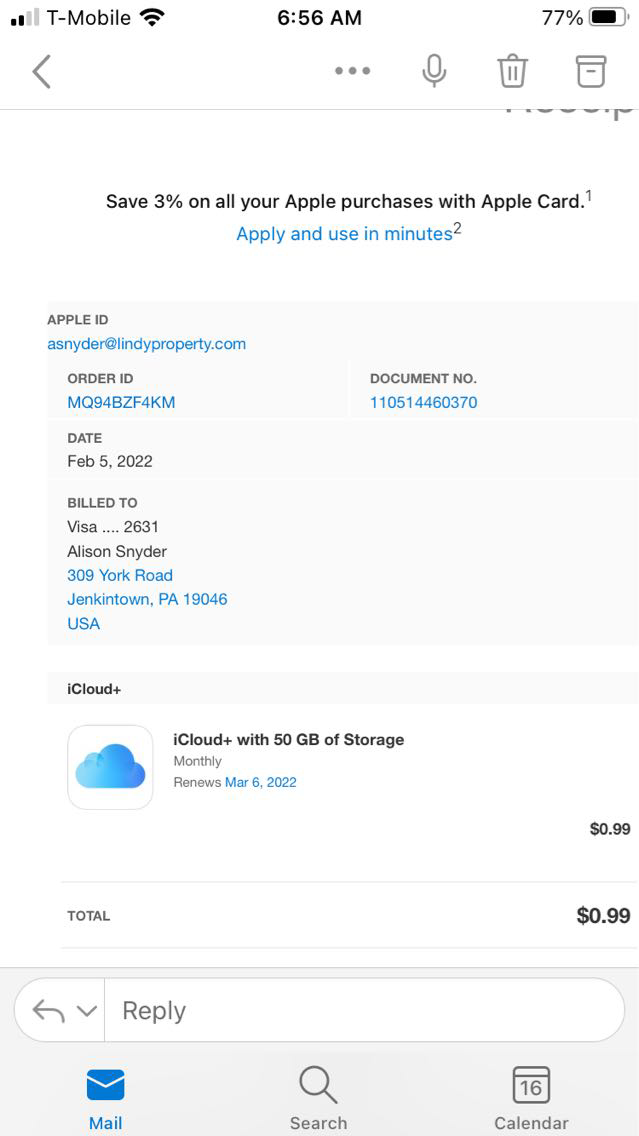Image resolution: width=639 pixels, height=1136 pixels.
Task: Open the three-dot more options menu
Action: [x=352, y=71]
